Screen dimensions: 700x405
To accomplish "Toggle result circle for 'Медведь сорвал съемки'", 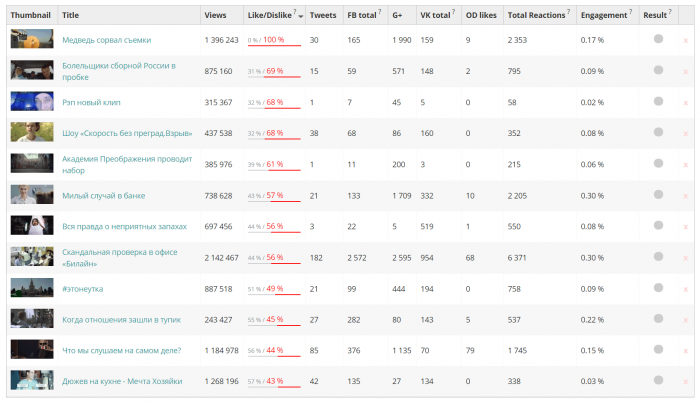I will 658,39.
